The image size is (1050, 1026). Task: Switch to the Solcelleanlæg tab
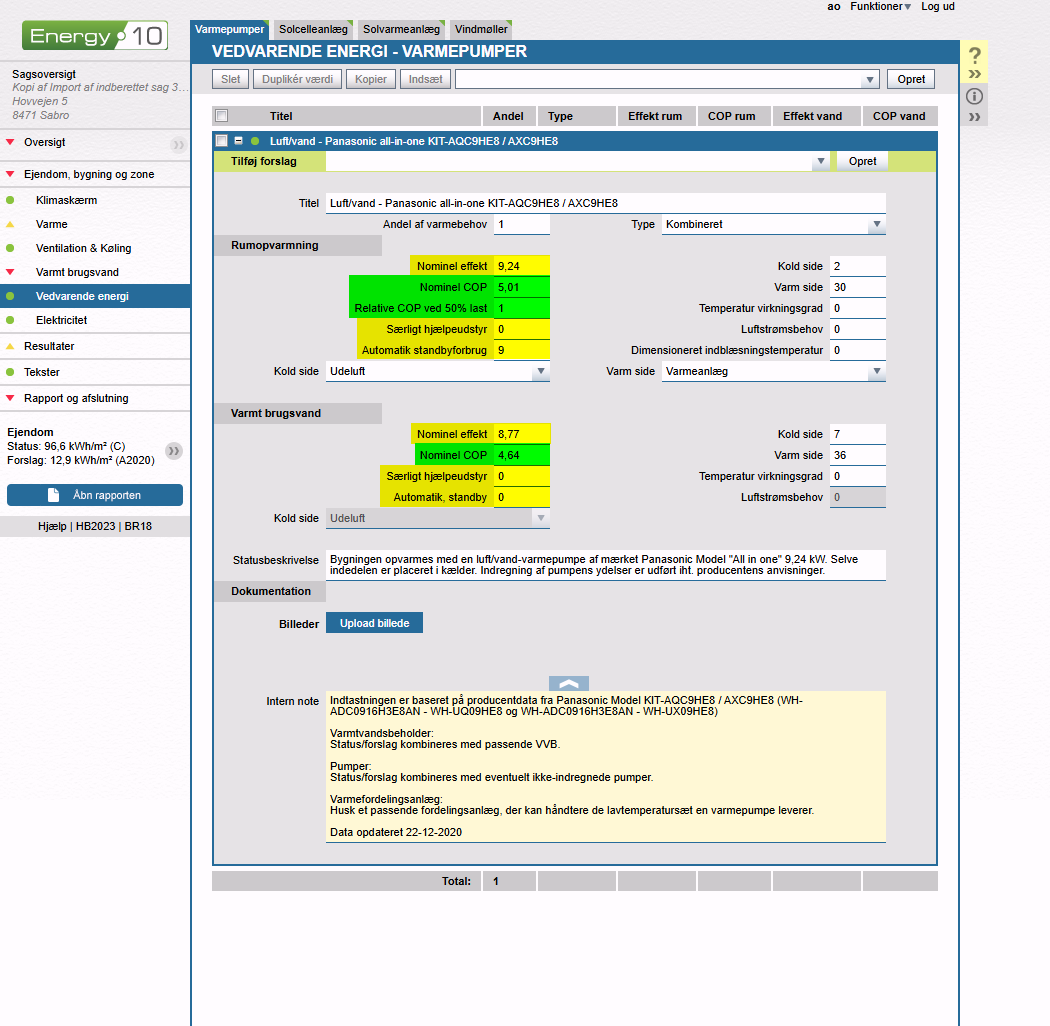(x=312, y=30)
